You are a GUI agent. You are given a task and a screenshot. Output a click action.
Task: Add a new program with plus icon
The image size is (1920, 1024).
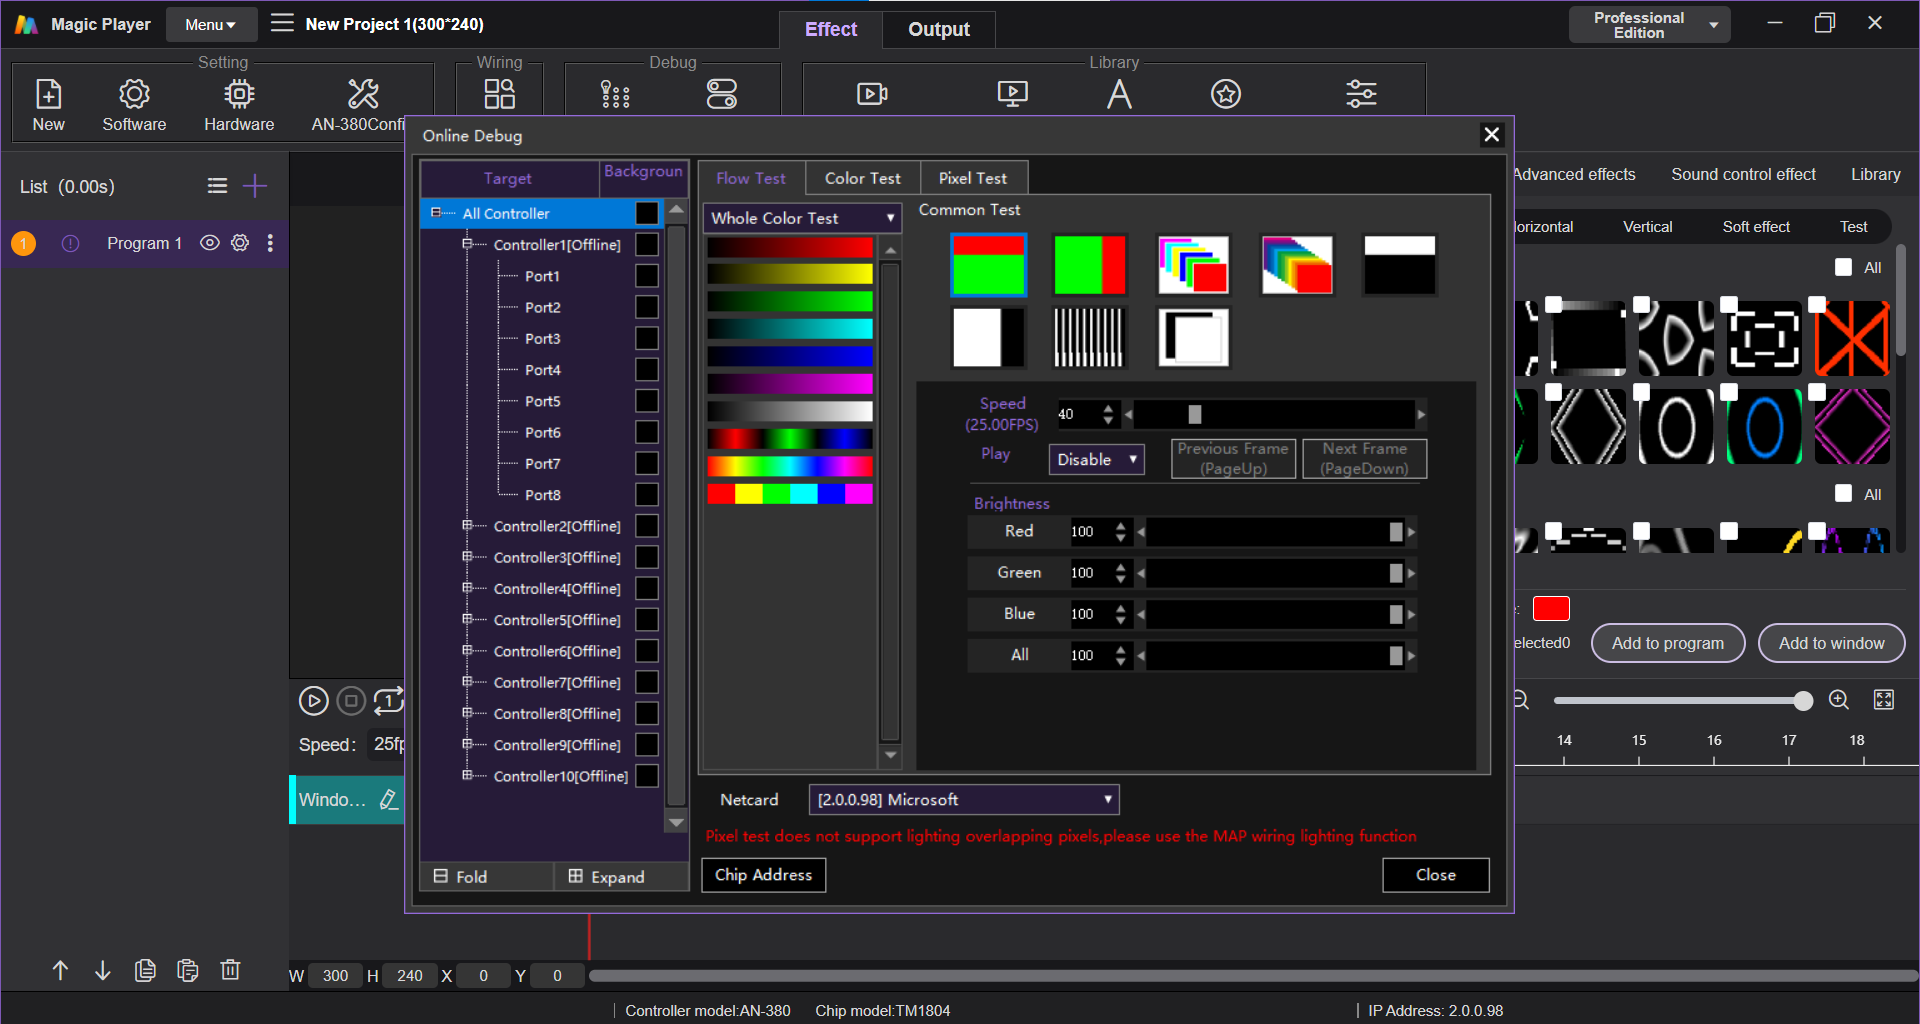coord(255,186)
